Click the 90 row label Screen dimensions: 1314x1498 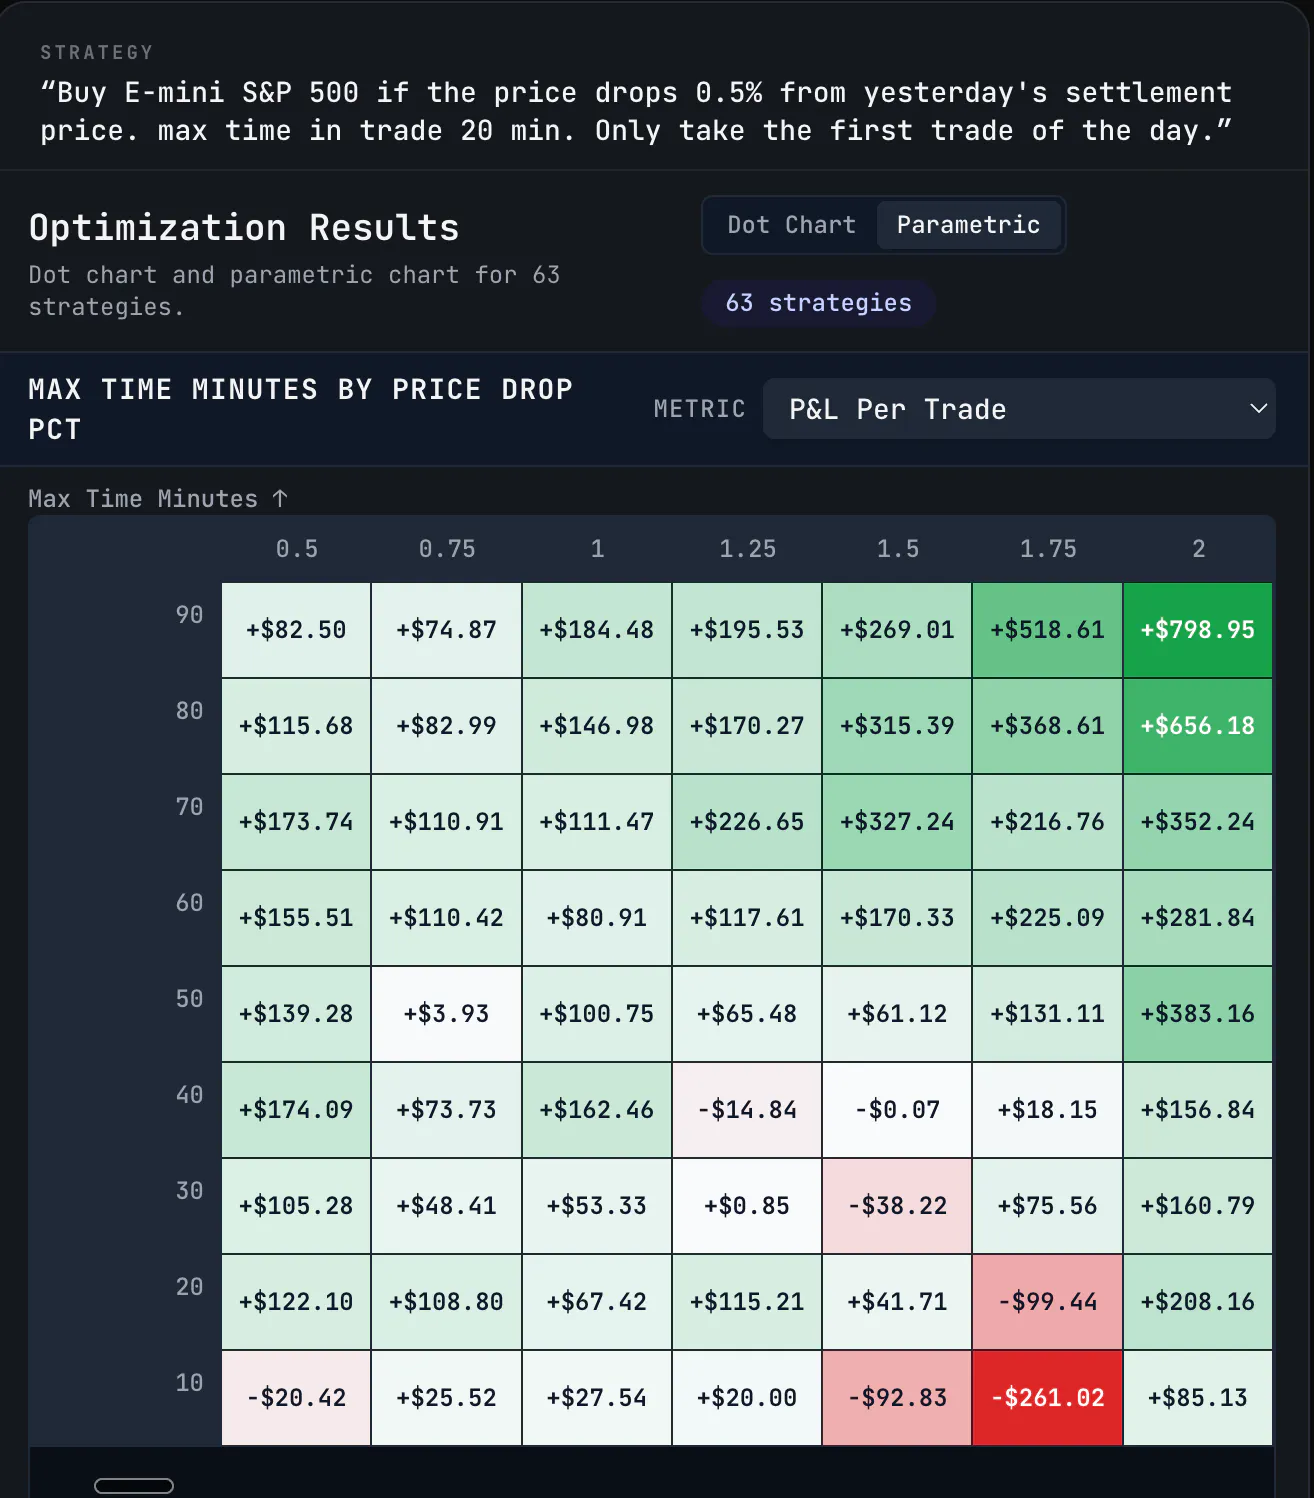point(189,615)
